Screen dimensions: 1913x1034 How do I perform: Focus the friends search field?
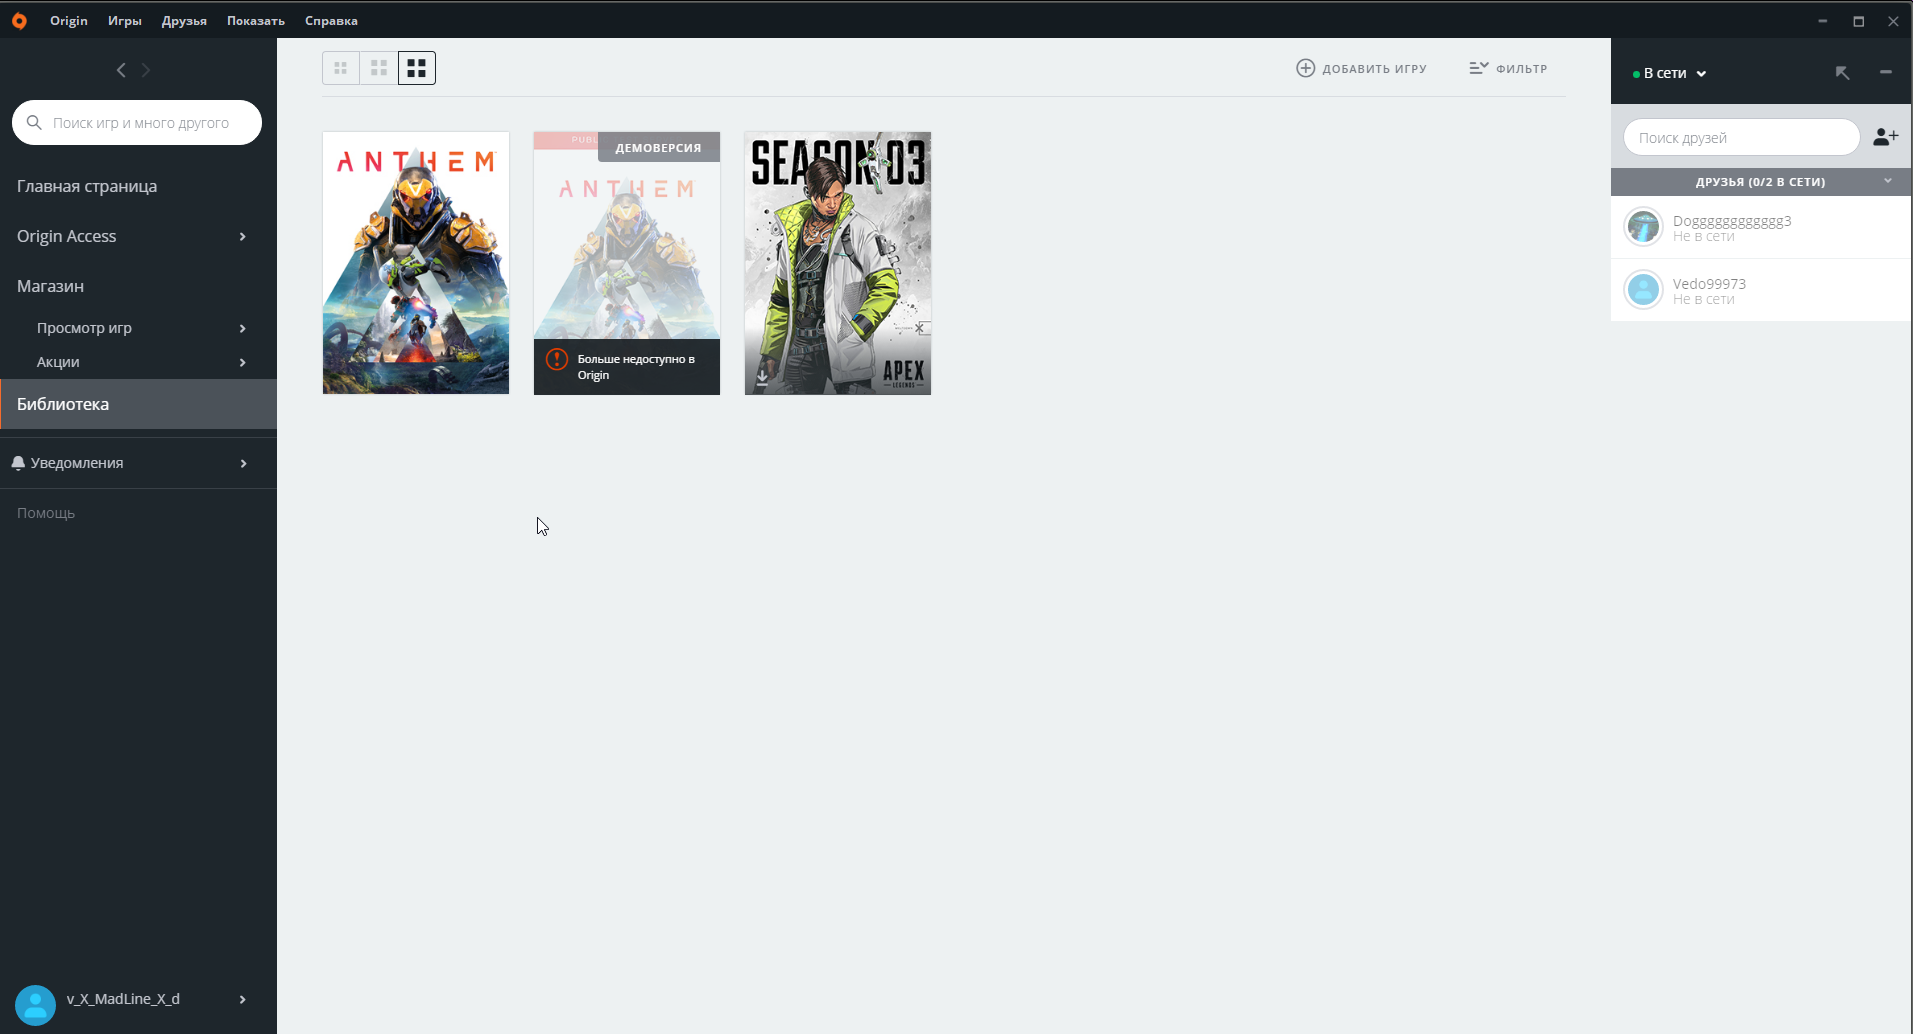pyautogui.click(x=1741, y=137)
